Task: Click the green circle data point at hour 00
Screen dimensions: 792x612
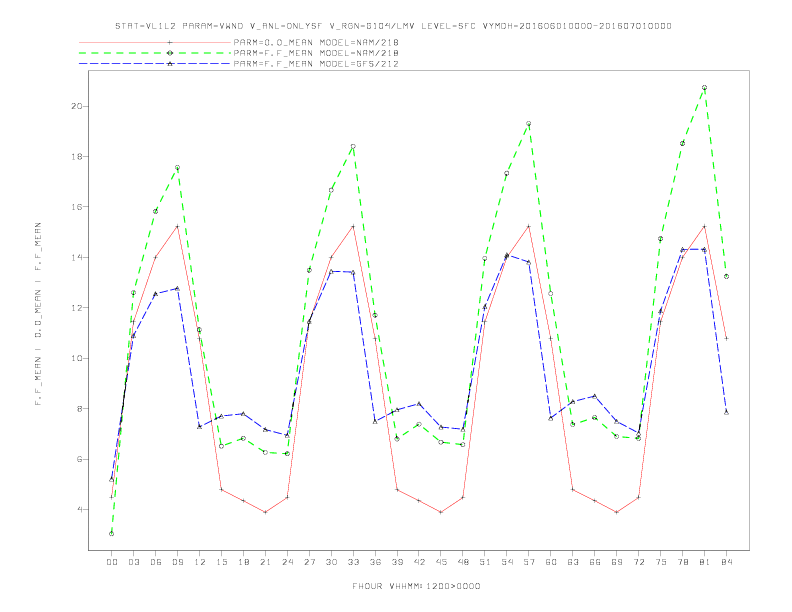Action: (x=112, y=534)
